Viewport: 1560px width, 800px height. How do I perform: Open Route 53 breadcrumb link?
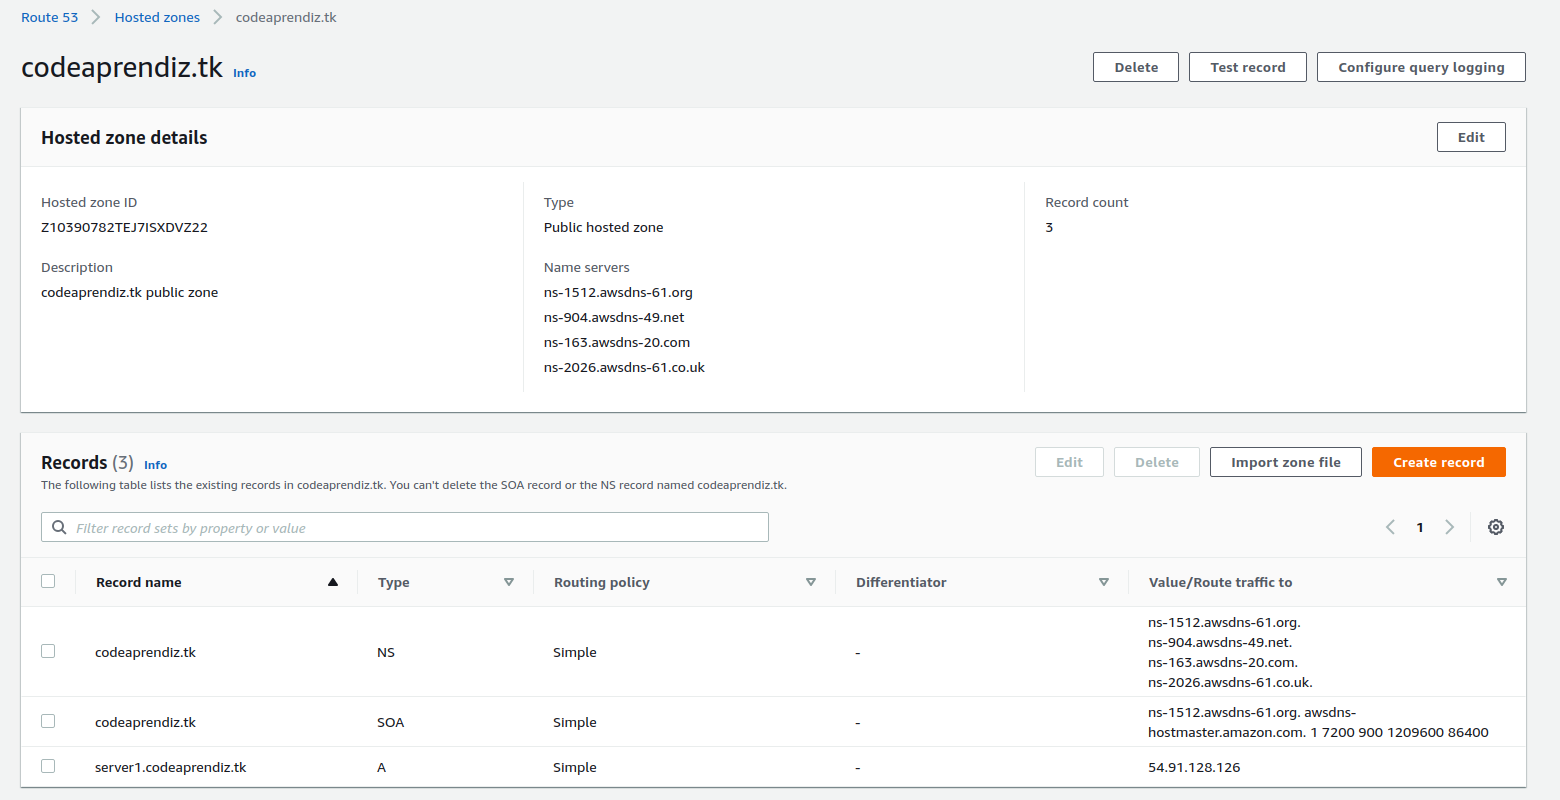coord(49,17)
